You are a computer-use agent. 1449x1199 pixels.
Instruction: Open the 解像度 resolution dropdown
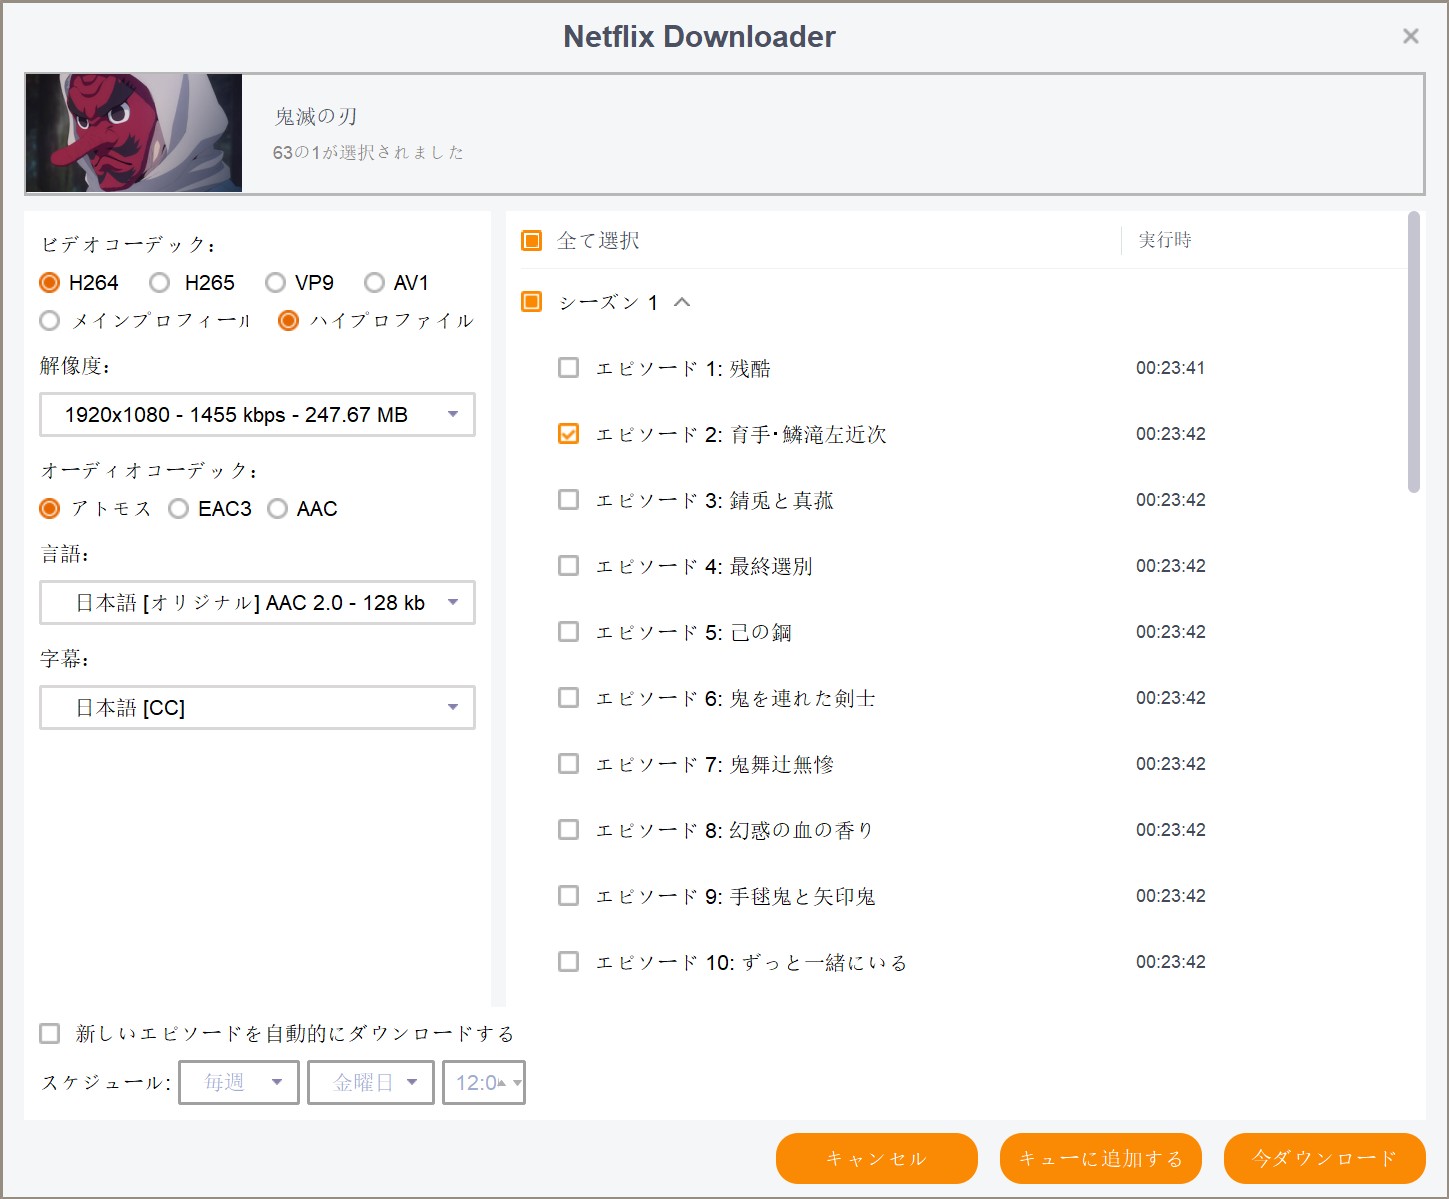click(x=257, y=415)
